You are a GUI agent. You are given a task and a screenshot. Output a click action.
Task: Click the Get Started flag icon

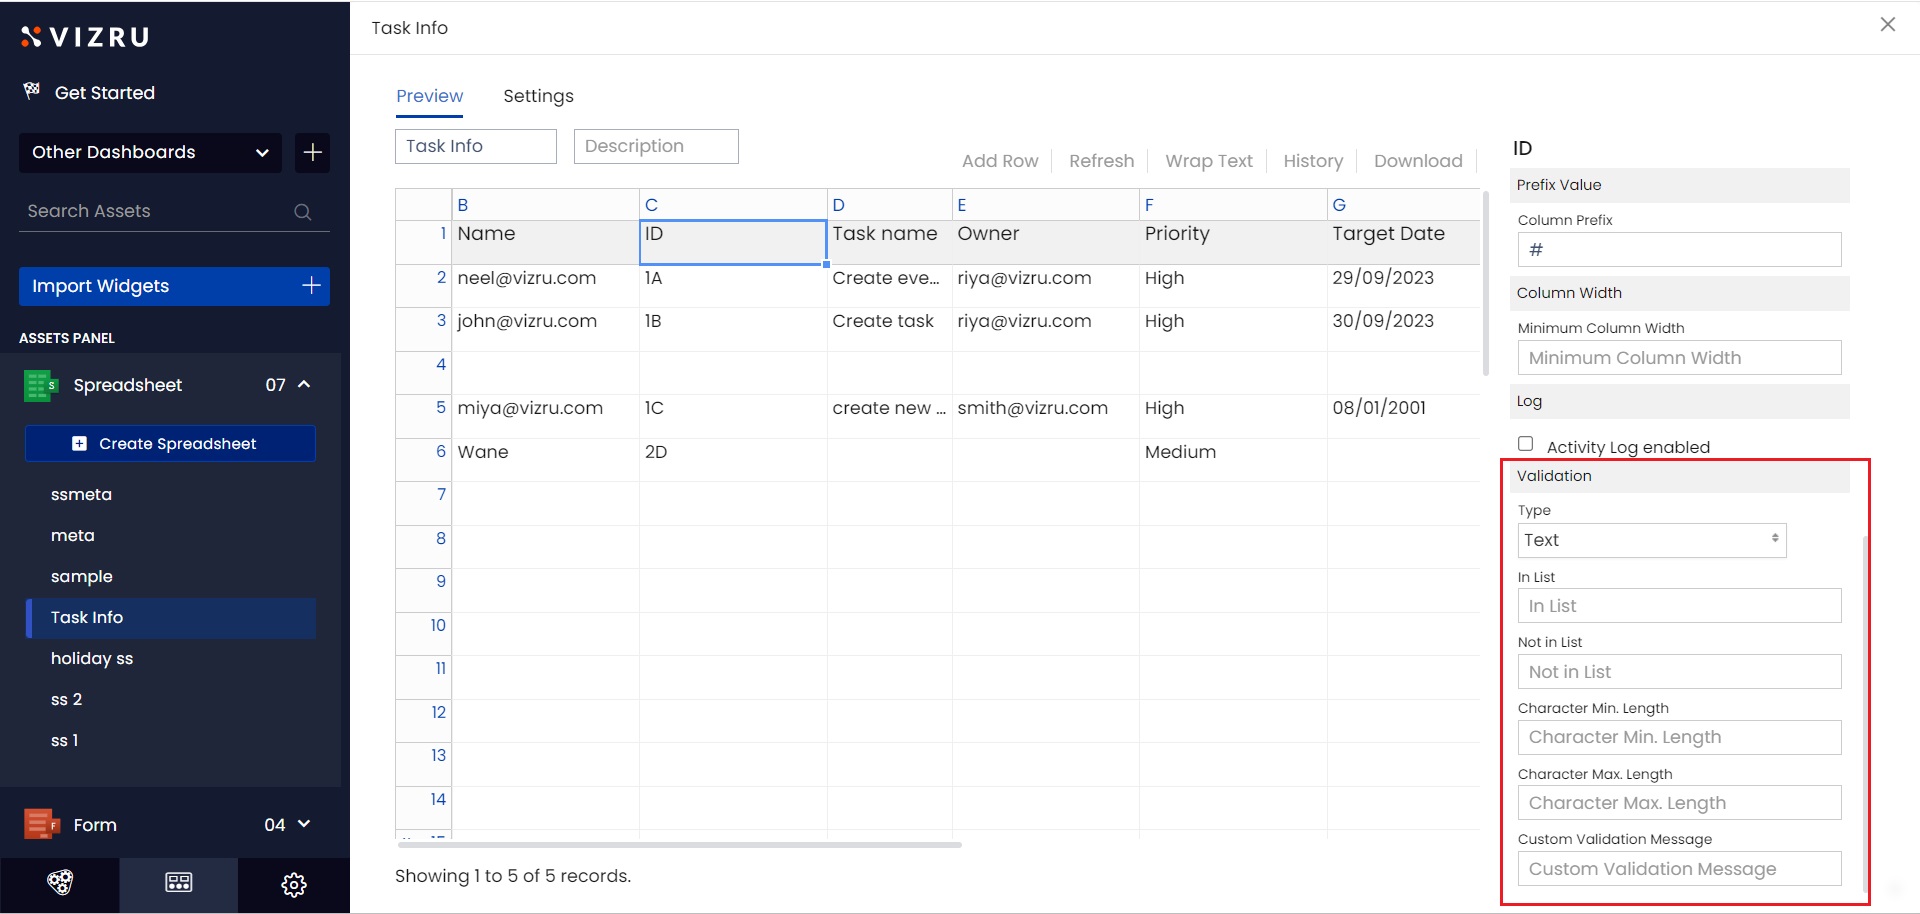pyautogui.click(x=32, y=92)
